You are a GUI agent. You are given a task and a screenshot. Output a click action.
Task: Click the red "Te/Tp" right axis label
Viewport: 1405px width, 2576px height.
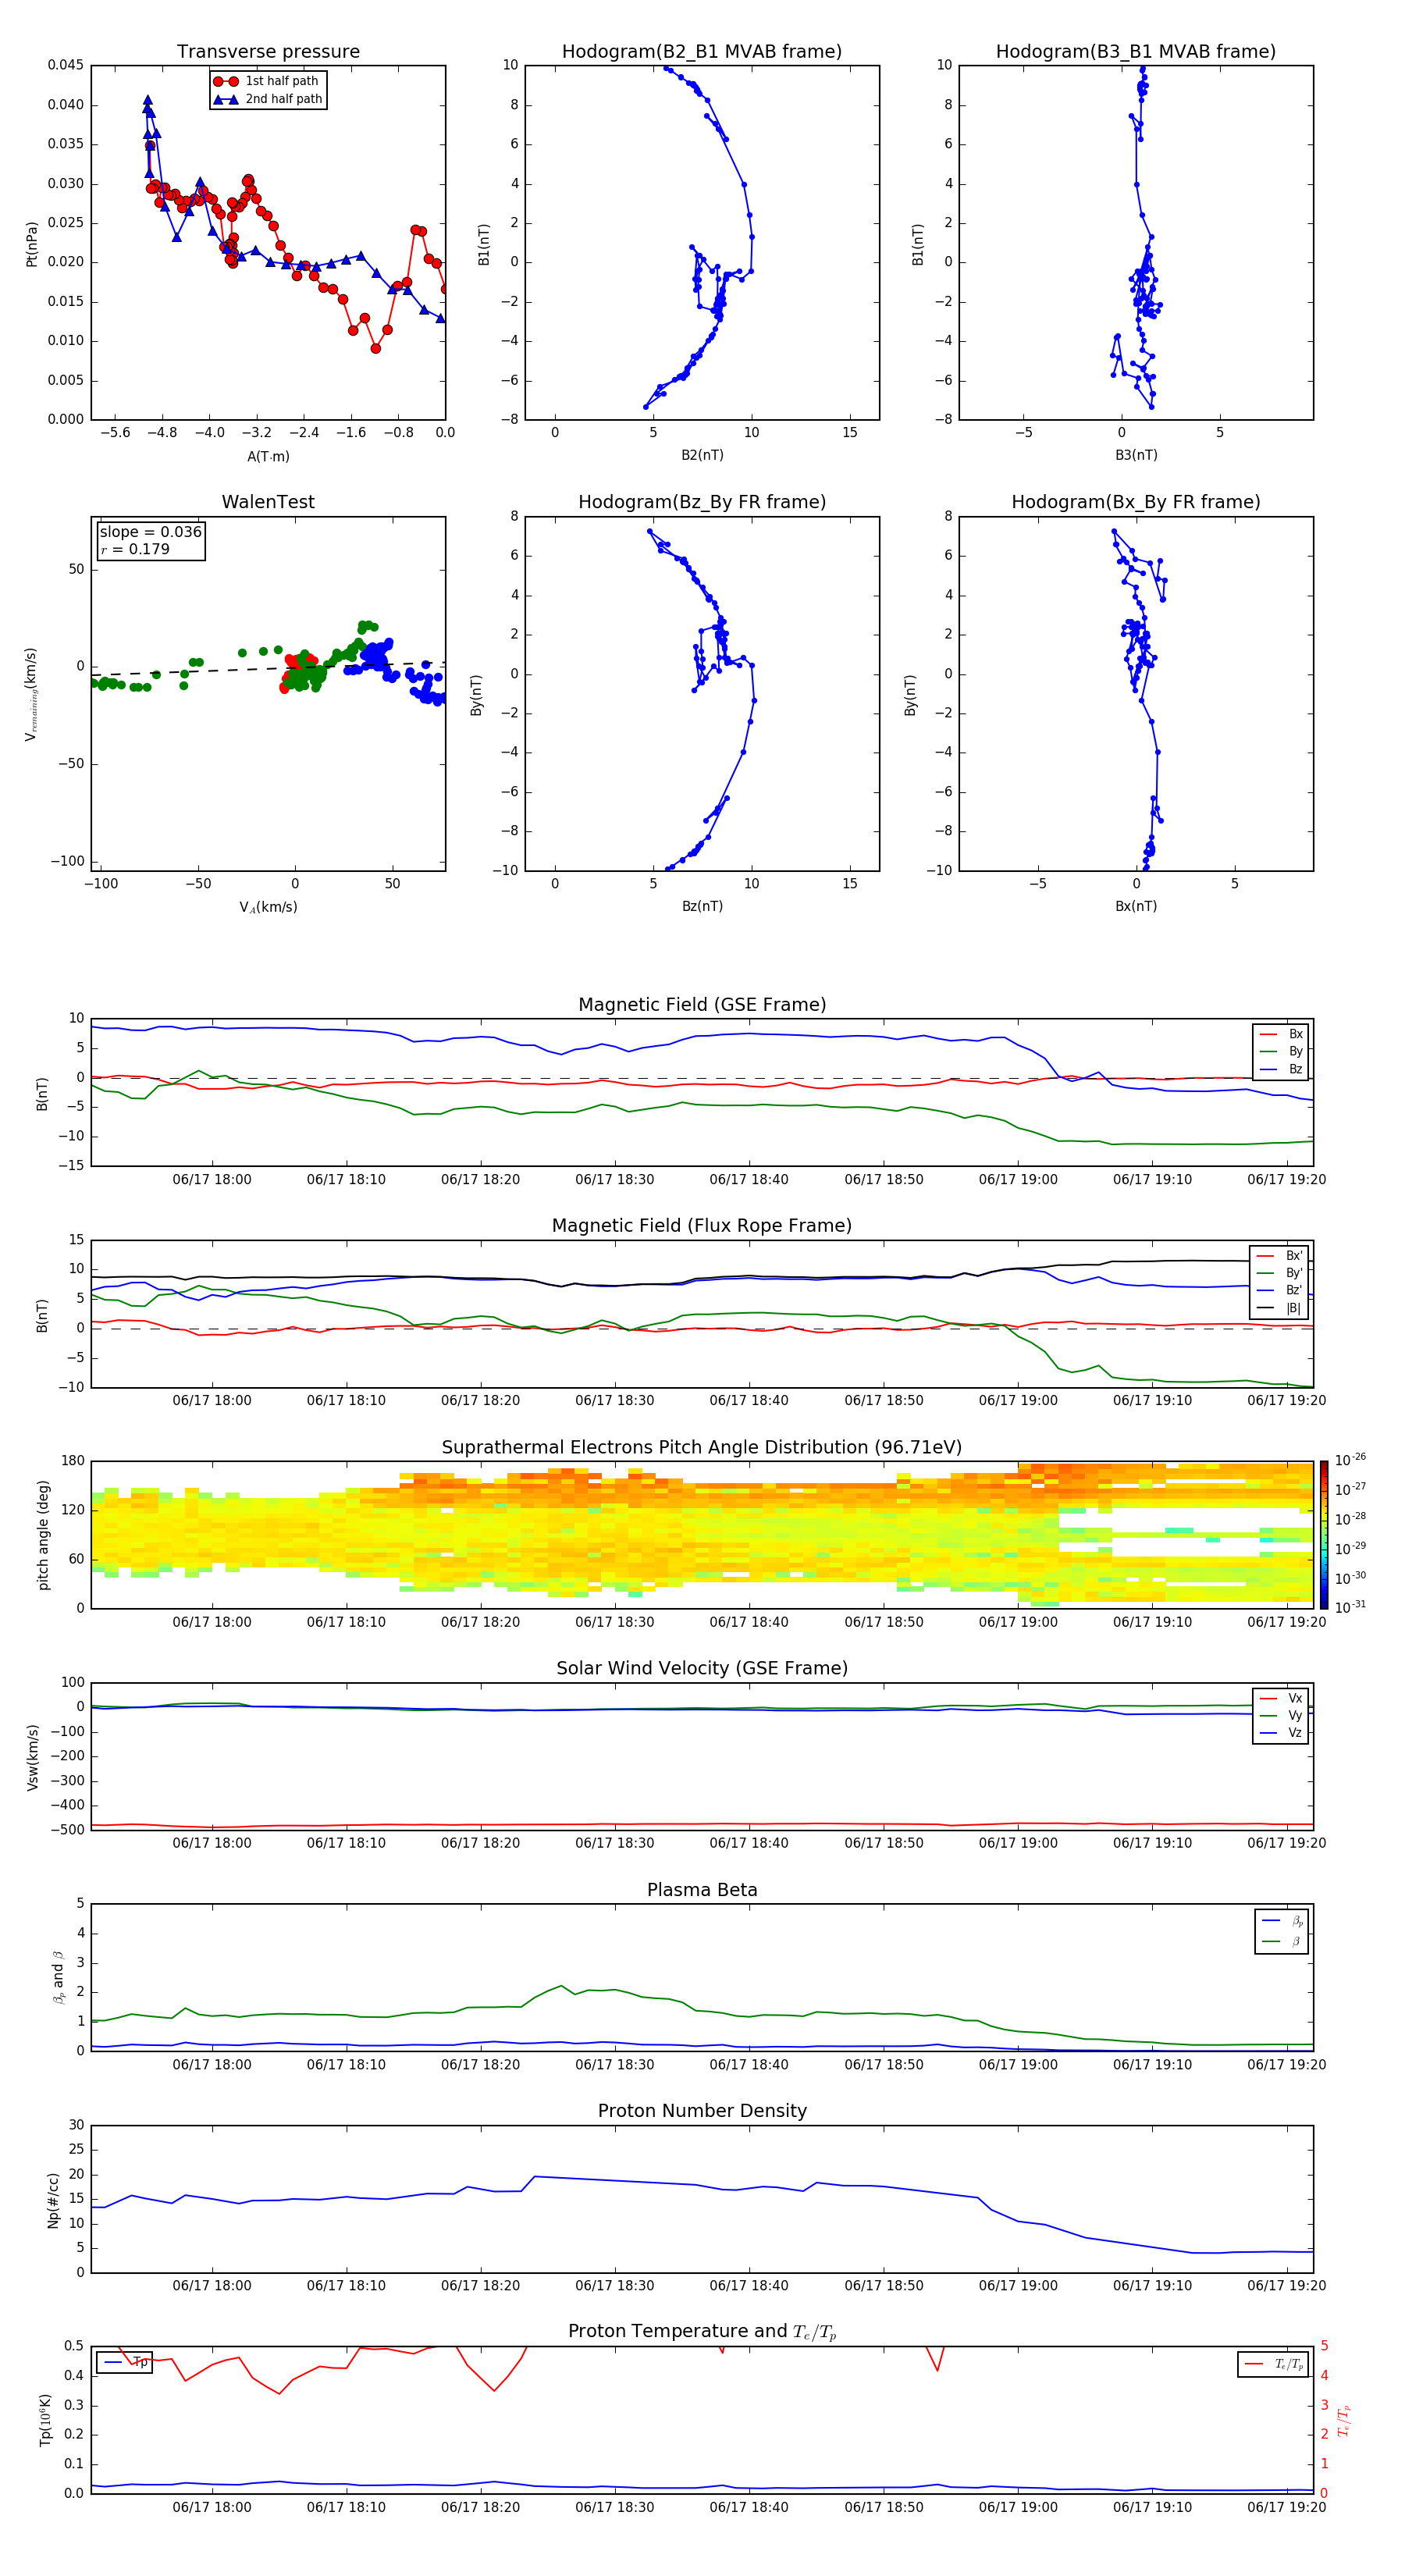pyautogui.click(x=1344, y=2420)
